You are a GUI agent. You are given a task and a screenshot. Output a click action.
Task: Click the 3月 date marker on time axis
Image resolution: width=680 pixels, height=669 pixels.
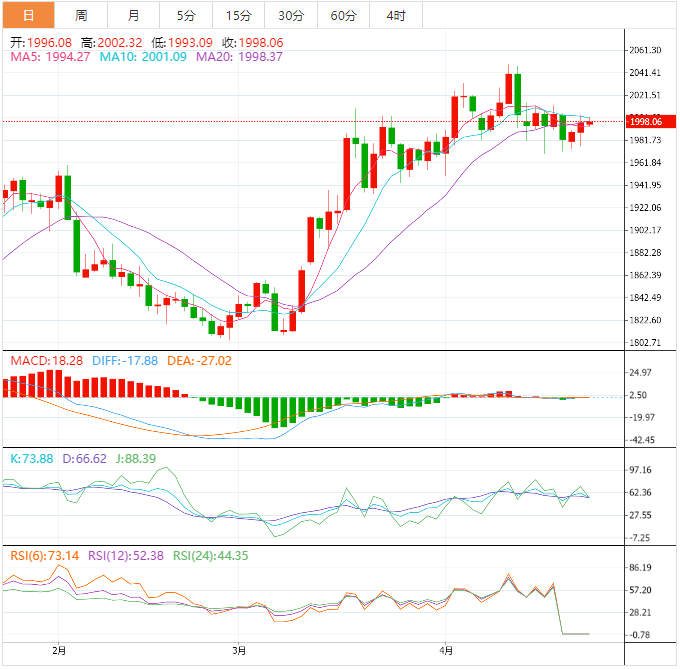click(x=238, y=650)
